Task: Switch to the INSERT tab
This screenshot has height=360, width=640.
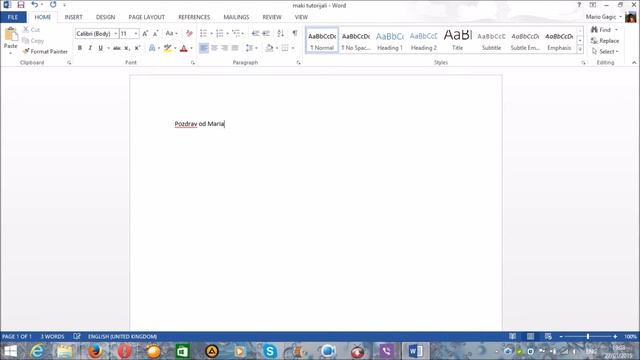Action: tap(73, 17)
